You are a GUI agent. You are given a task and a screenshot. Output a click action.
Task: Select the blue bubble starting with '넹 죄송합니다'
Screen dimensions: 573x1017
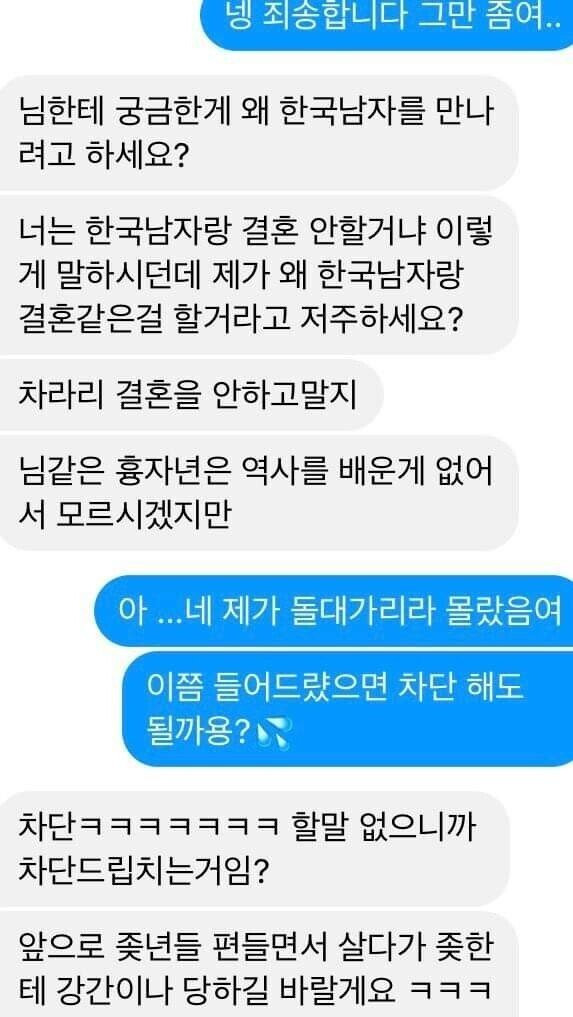coord(389,23)
